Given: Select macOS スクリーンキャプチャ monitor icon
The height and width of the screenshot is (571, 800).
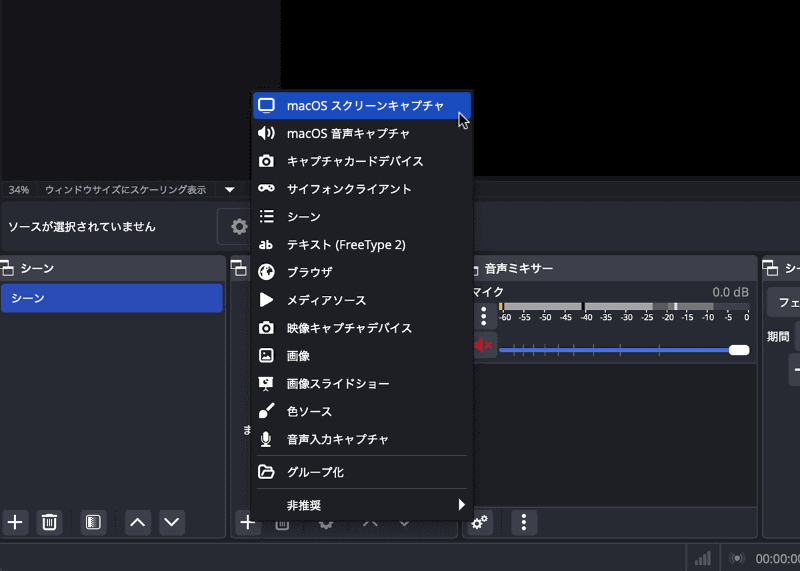Looking at the screenshot, I should click(x=266, y=106).
